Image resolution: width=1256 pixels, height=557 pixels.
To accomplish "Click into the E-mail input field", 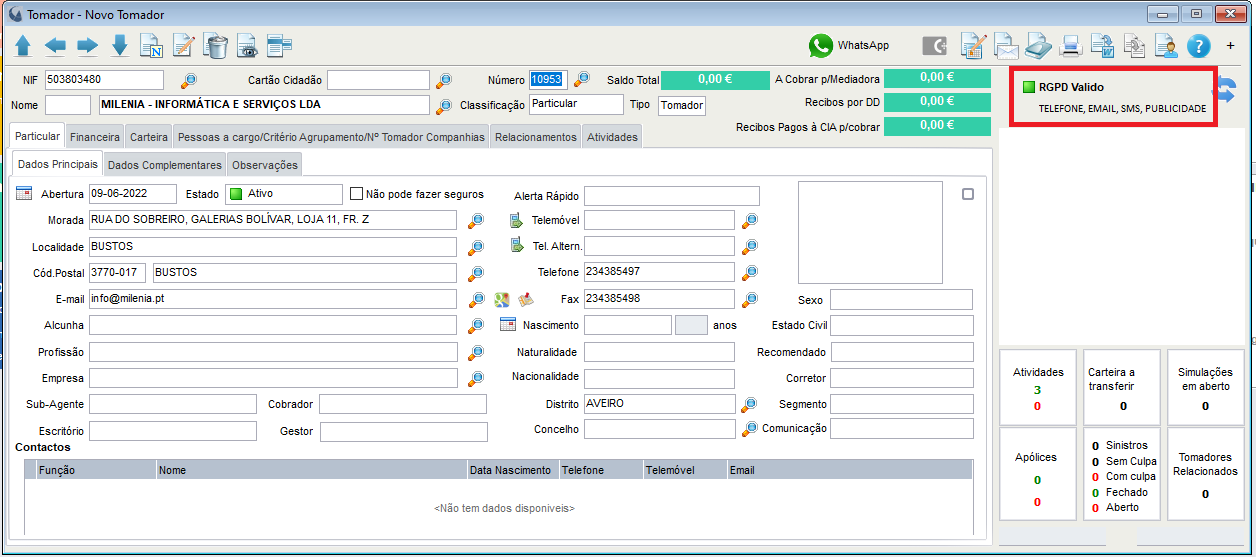I will pos(273,299).
